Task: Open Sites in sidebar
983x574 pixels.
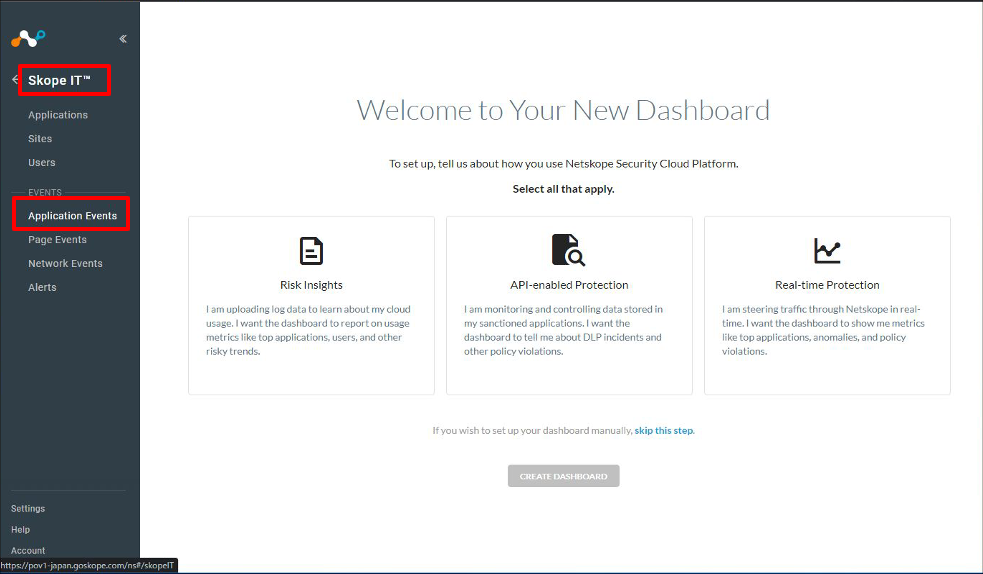Action: click(40, 138)
